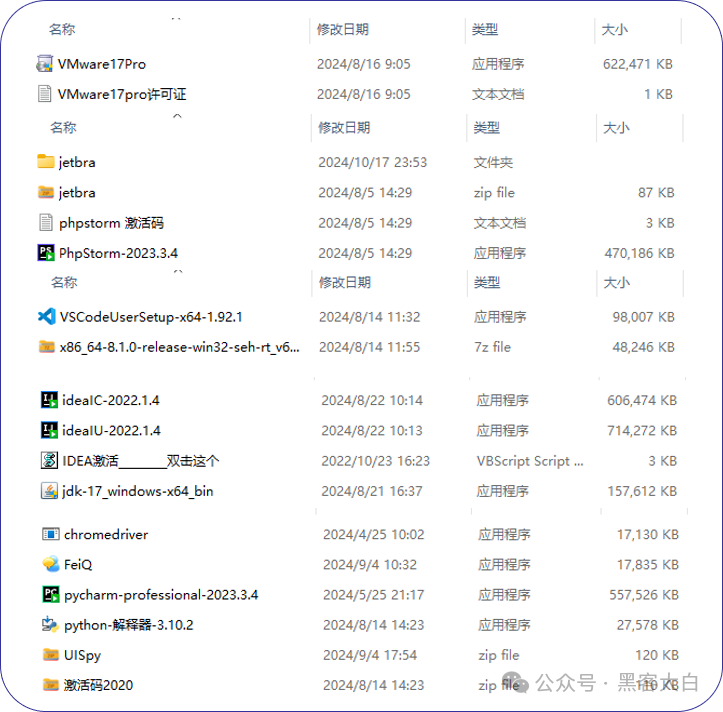Select the 激活码2020 zip archive icon
The height and width of the screenshot is (712, 723).
pos(51,685)
